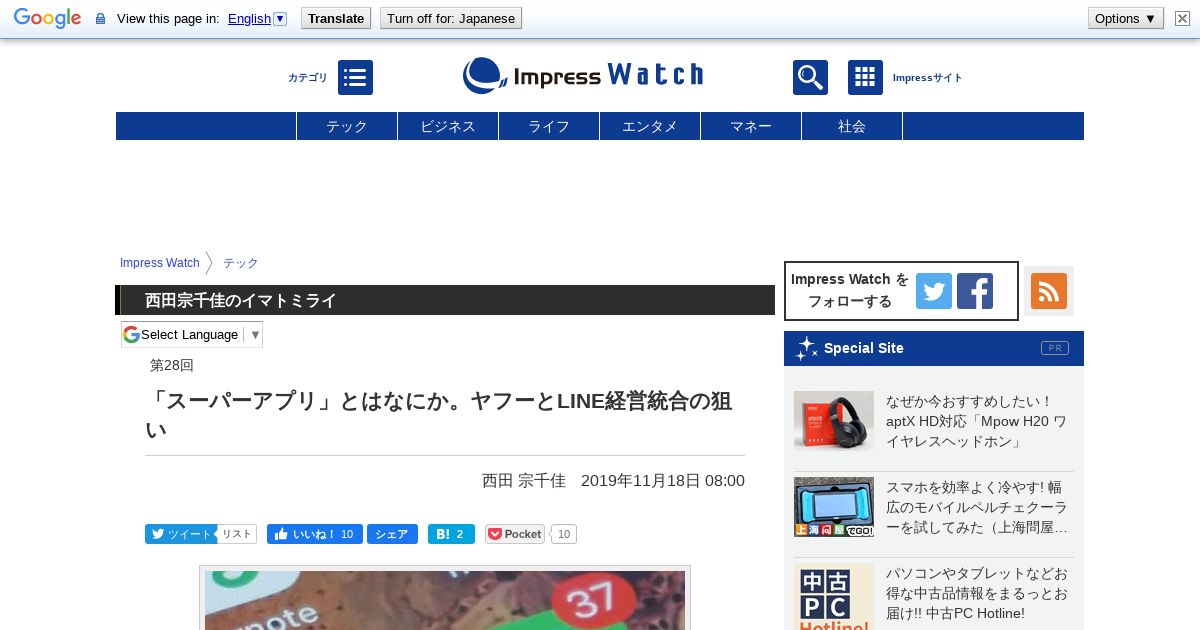Read the 中古PC Hotline article link
This screenshot has height=630, width=1200.
coord(976,593)
